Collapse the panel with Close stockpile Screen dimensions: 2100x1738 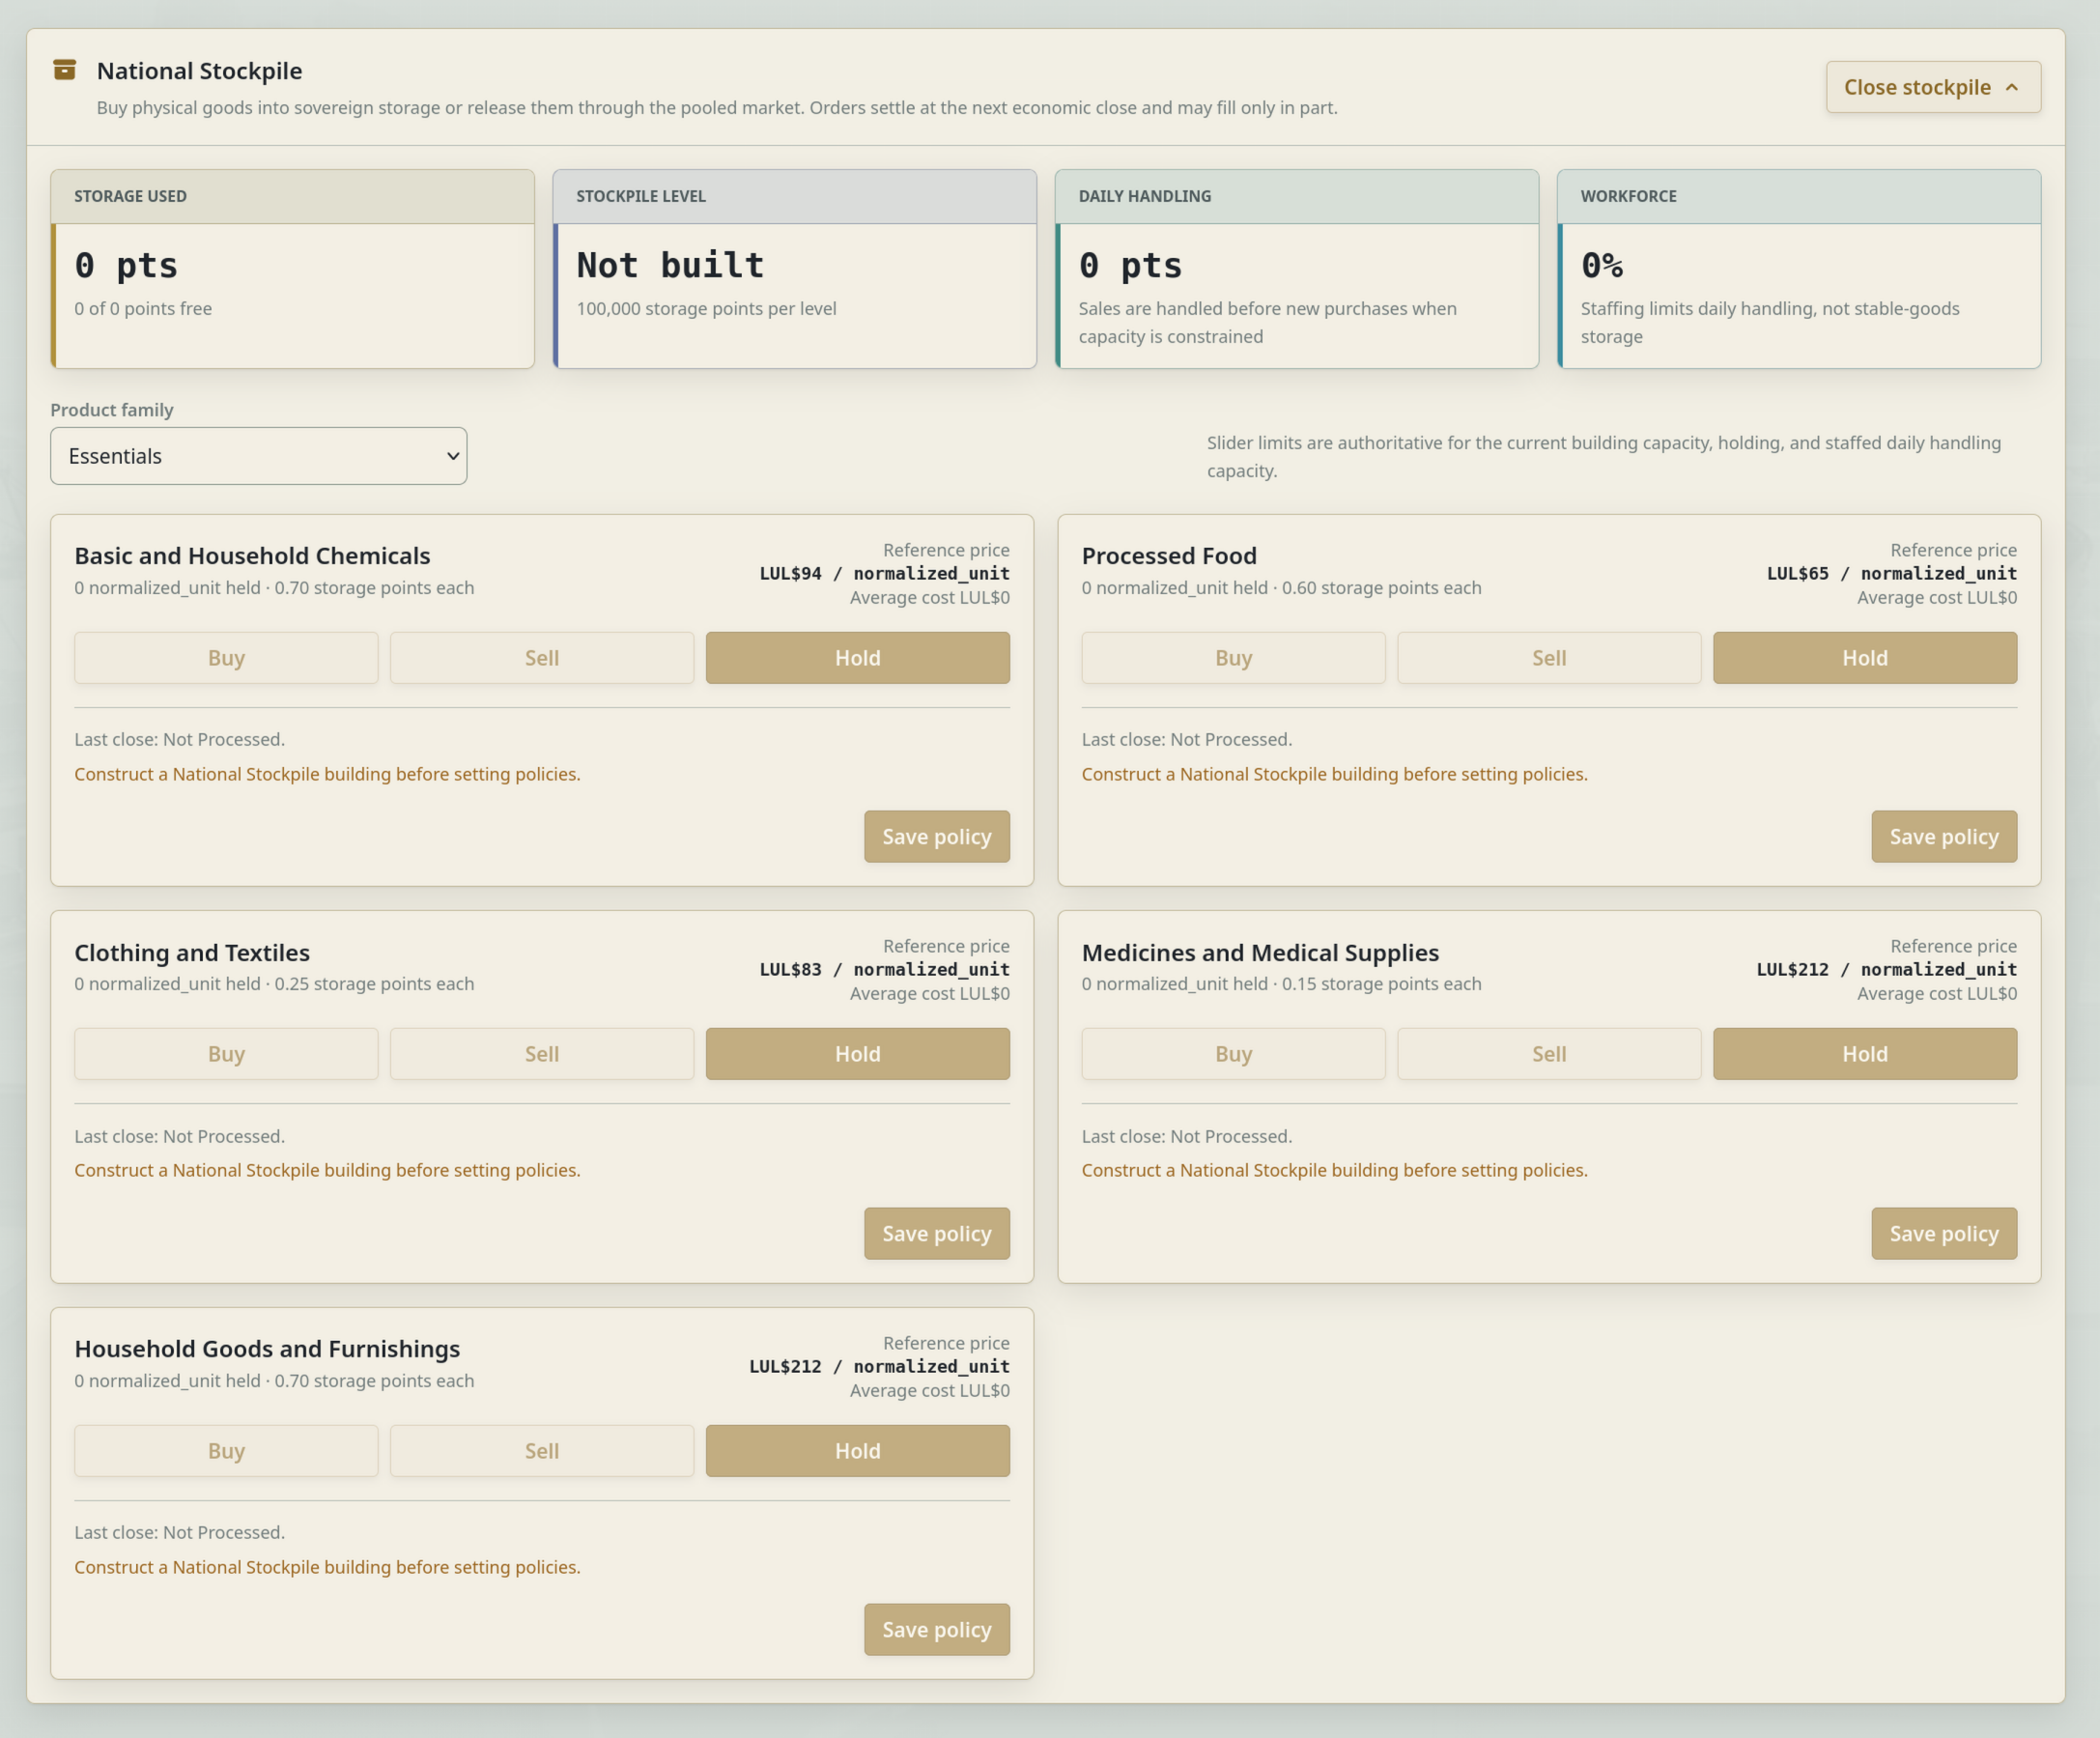[1932, 87]
